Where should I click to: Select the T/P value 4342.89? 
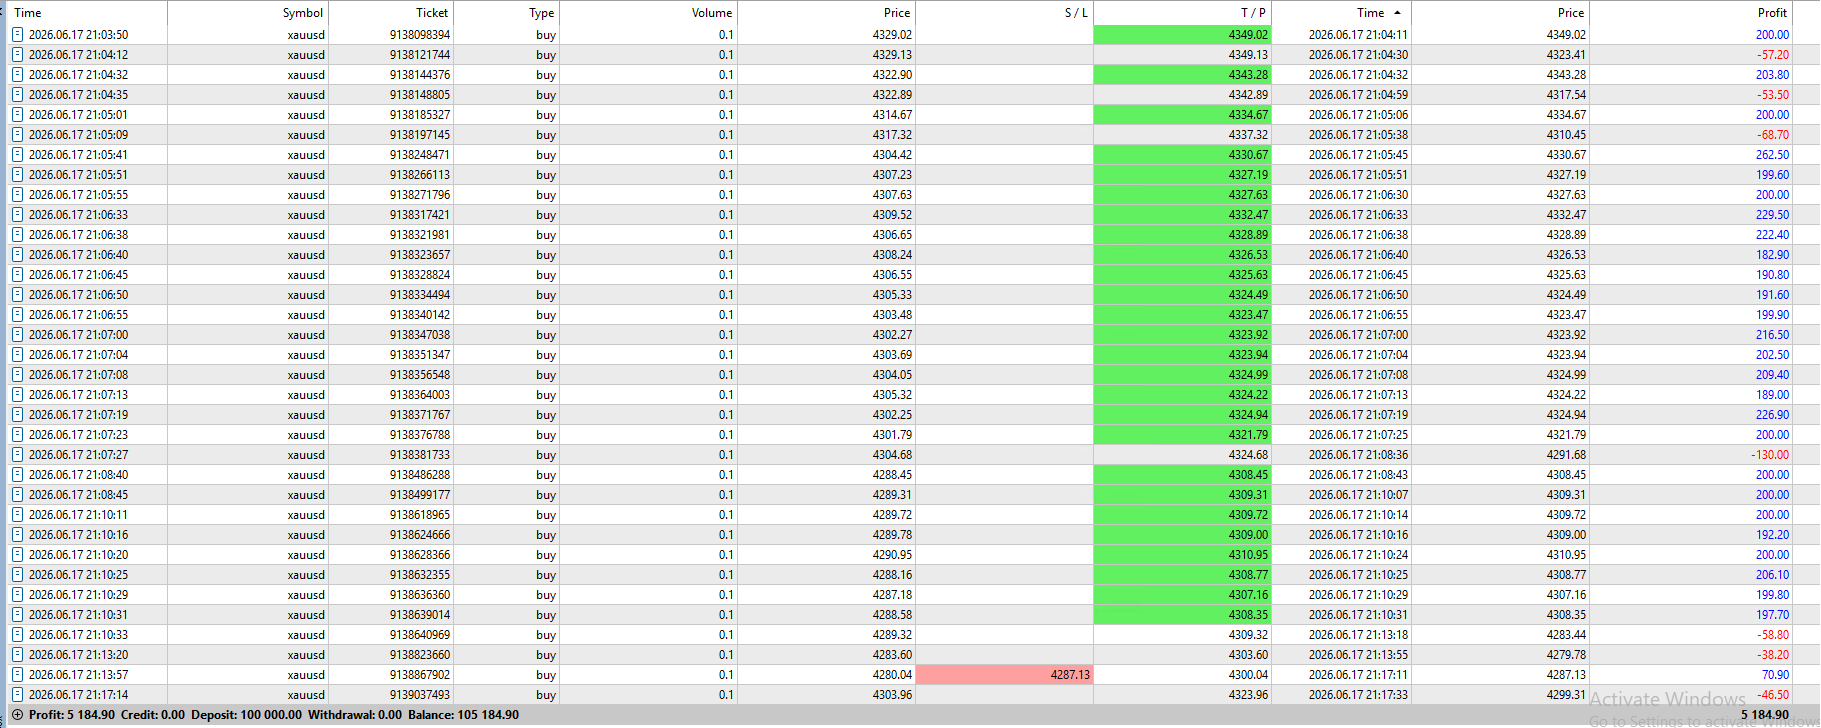click(1248, 95)
